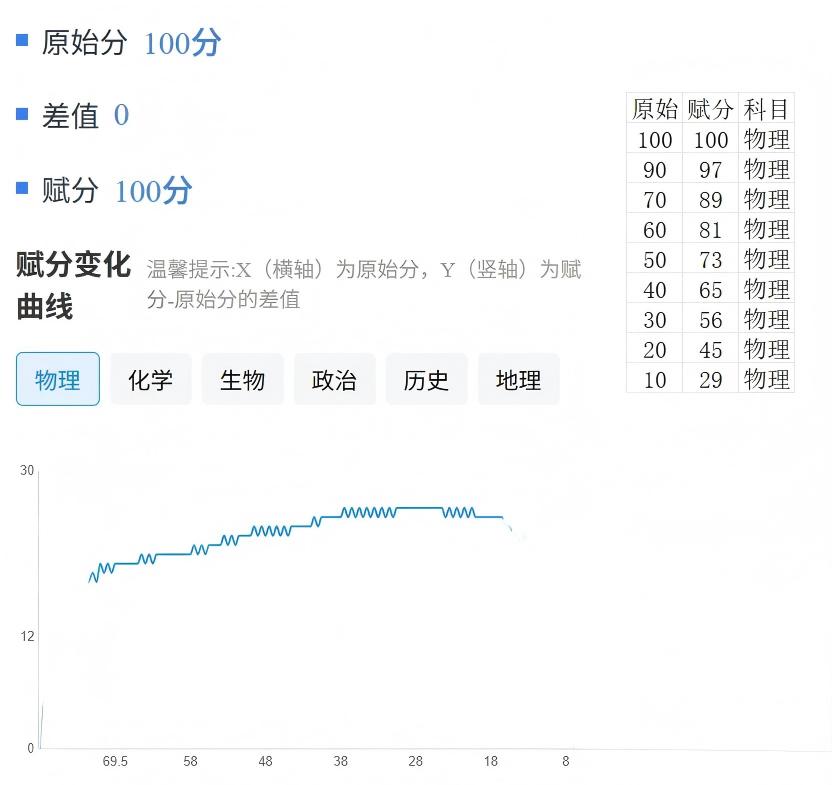Image resolution: width=832 pixels, height=785 pixels.
Task: Open the 生物 tab
Action: (242, 379)
